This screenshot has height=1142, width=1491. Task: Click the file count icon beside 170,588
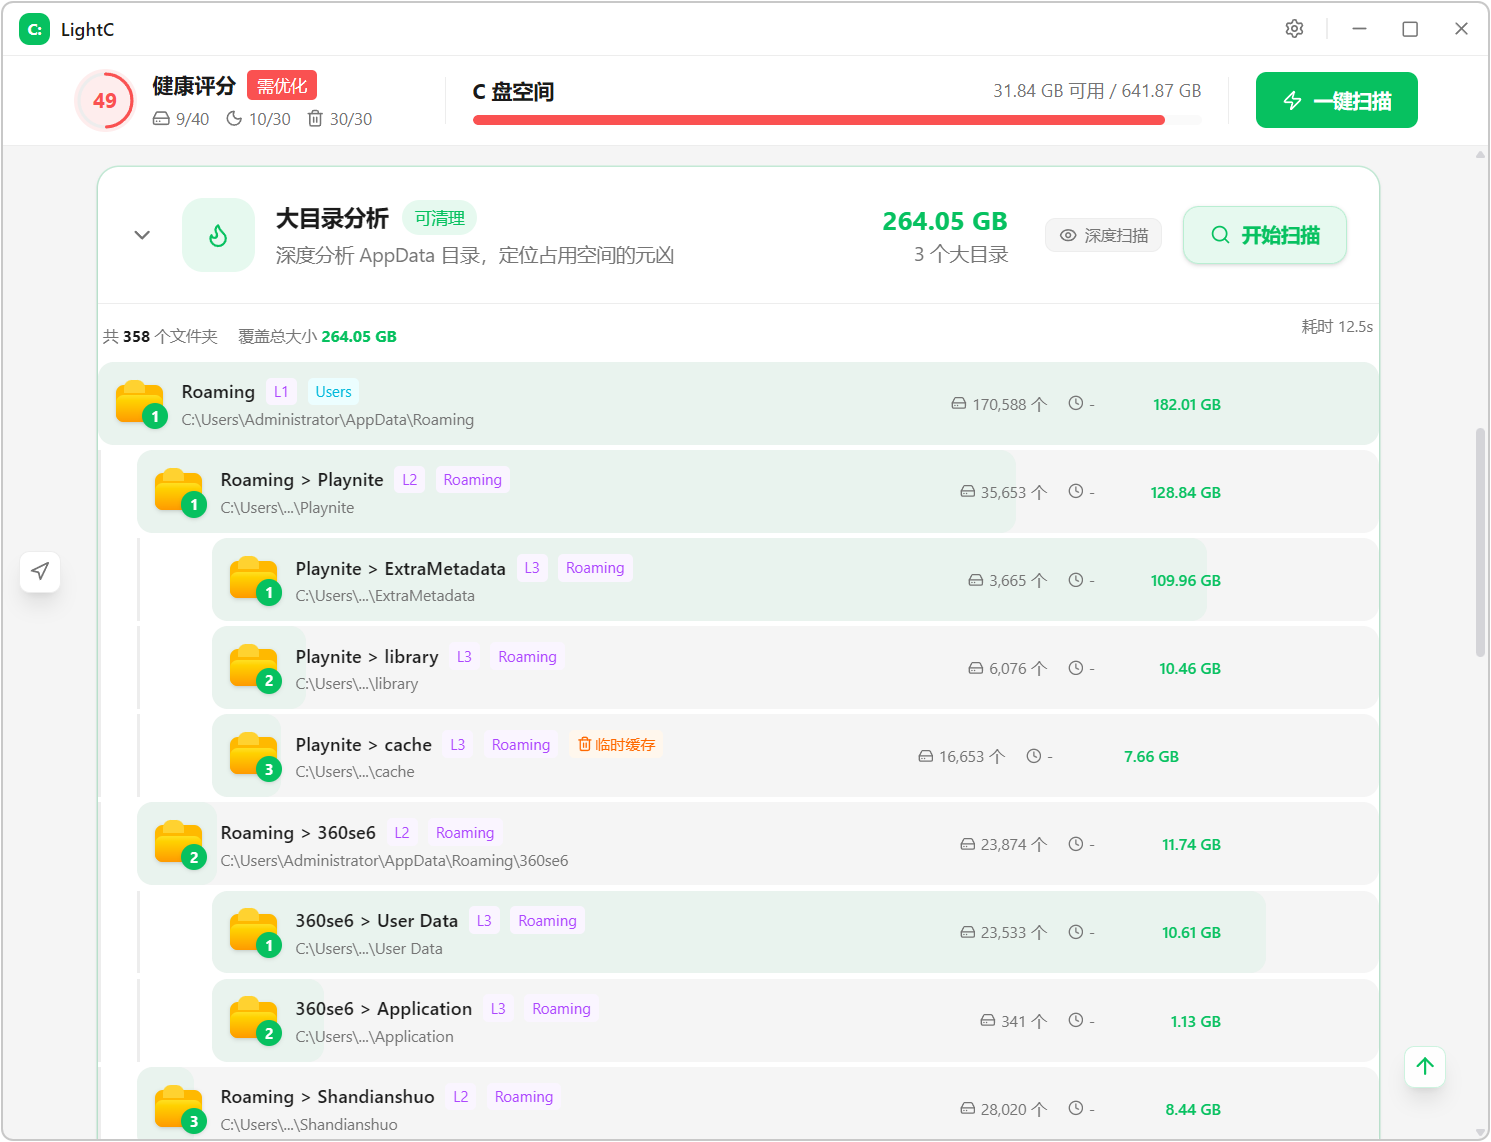(959, 404)
